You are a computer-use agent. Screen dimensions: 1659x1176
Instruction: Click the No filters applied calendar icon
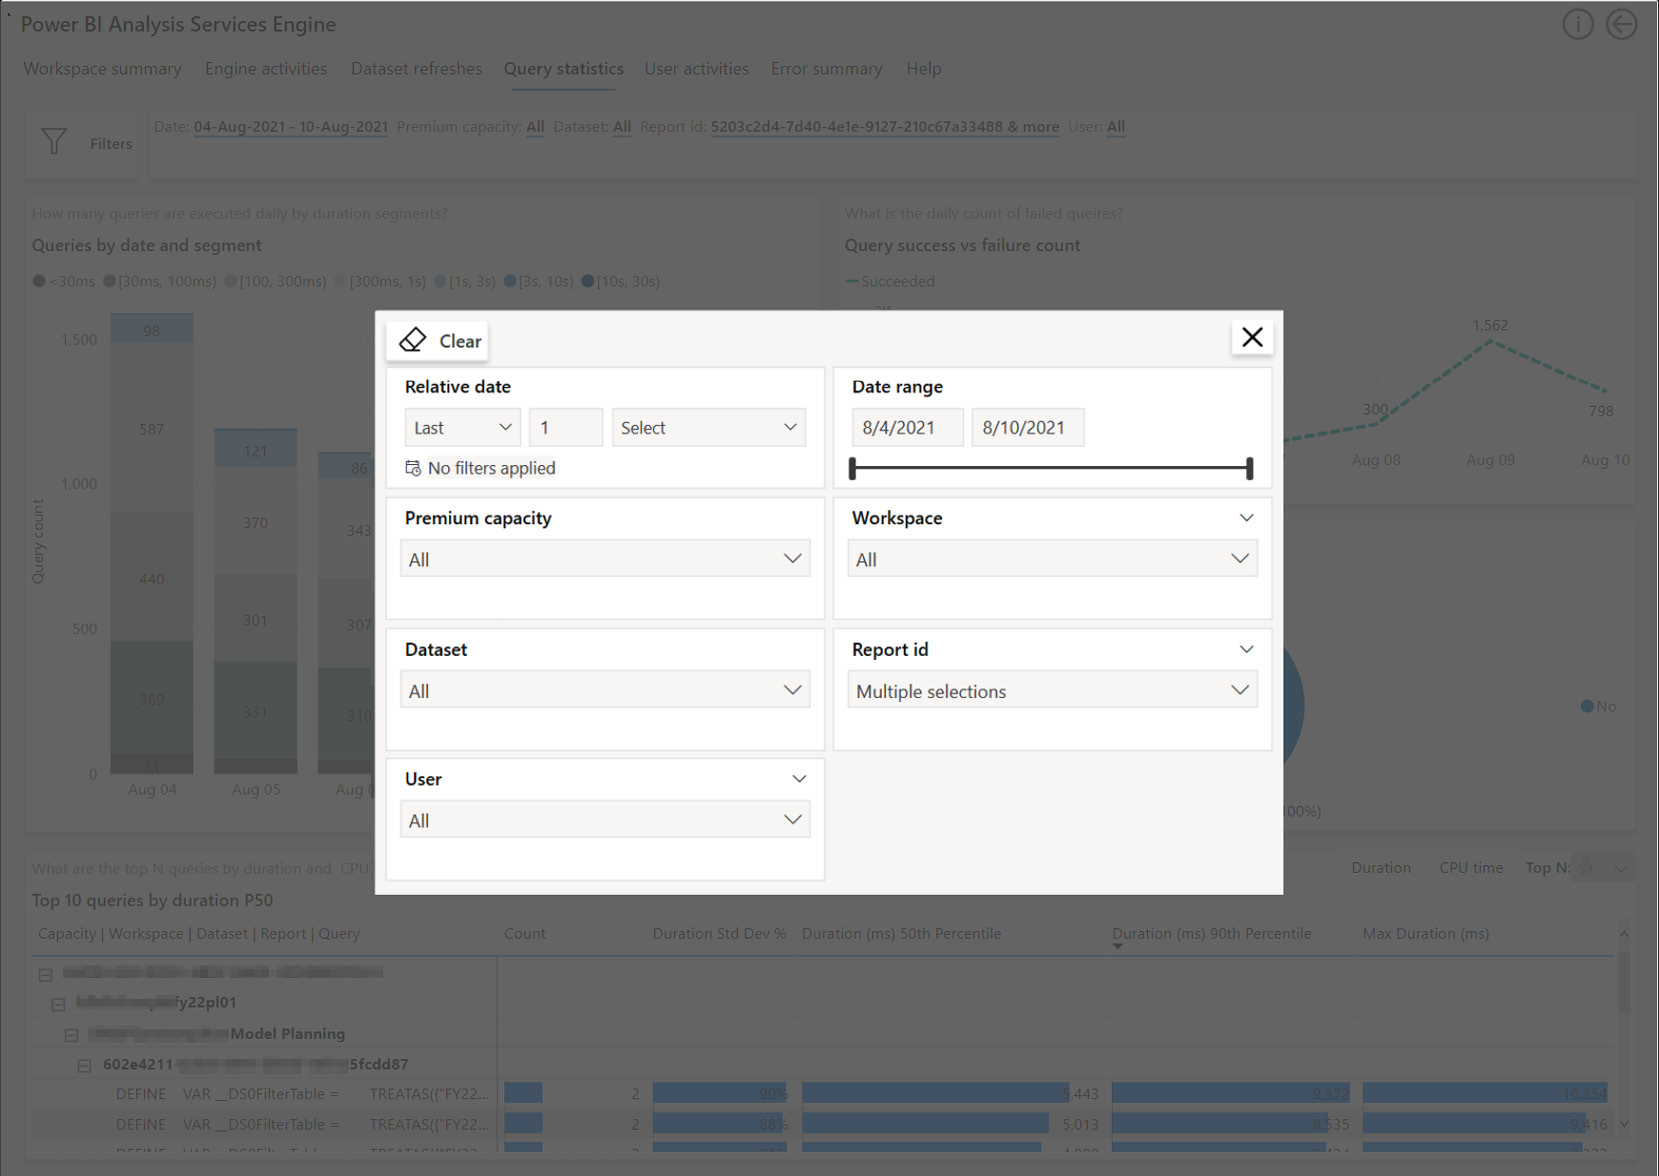click(x=412, y=467)
